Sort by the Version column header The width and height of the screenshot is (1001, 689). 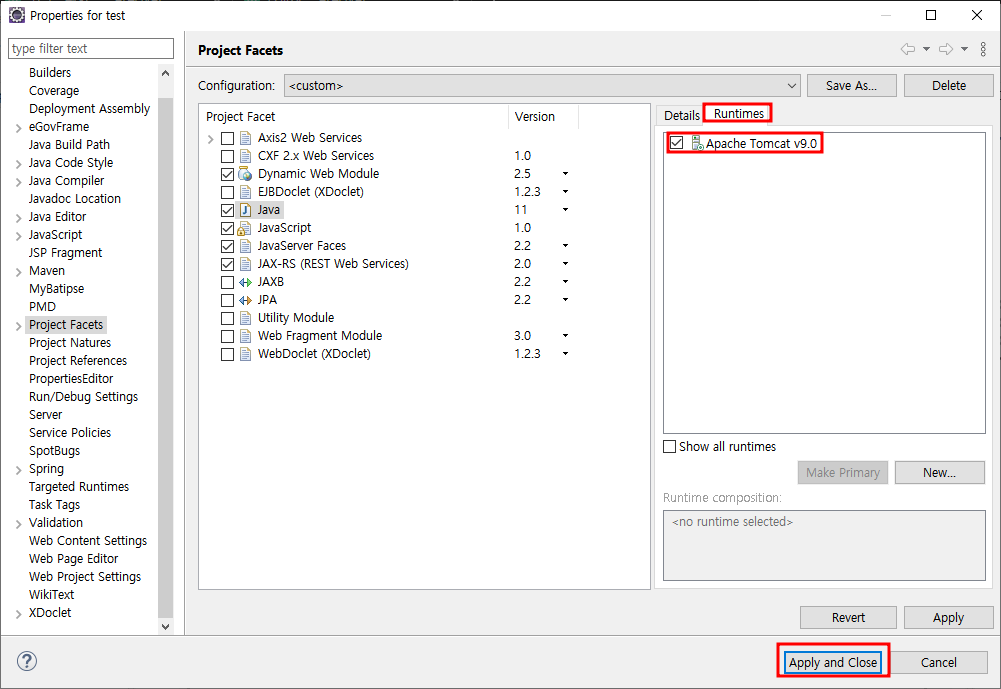point(543,117)
